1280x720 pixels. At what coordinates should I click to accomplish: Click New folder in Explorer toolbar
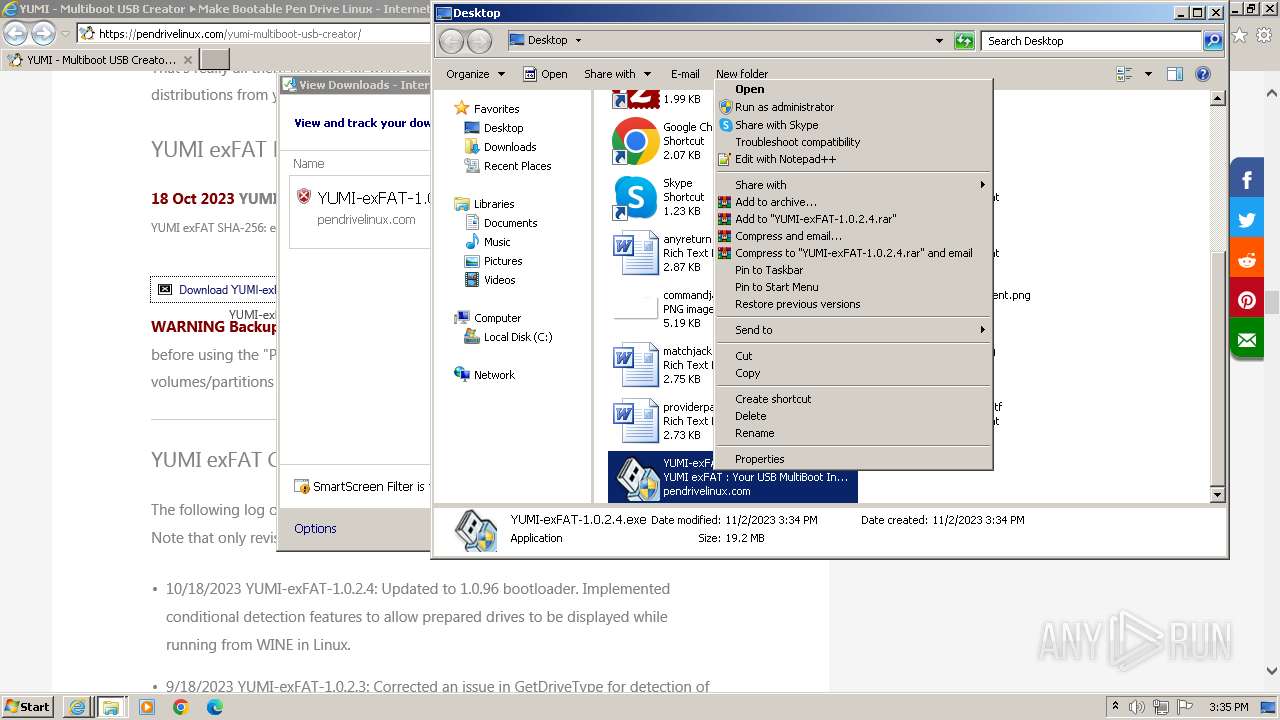pyautogui.click(x=742, y=74)
